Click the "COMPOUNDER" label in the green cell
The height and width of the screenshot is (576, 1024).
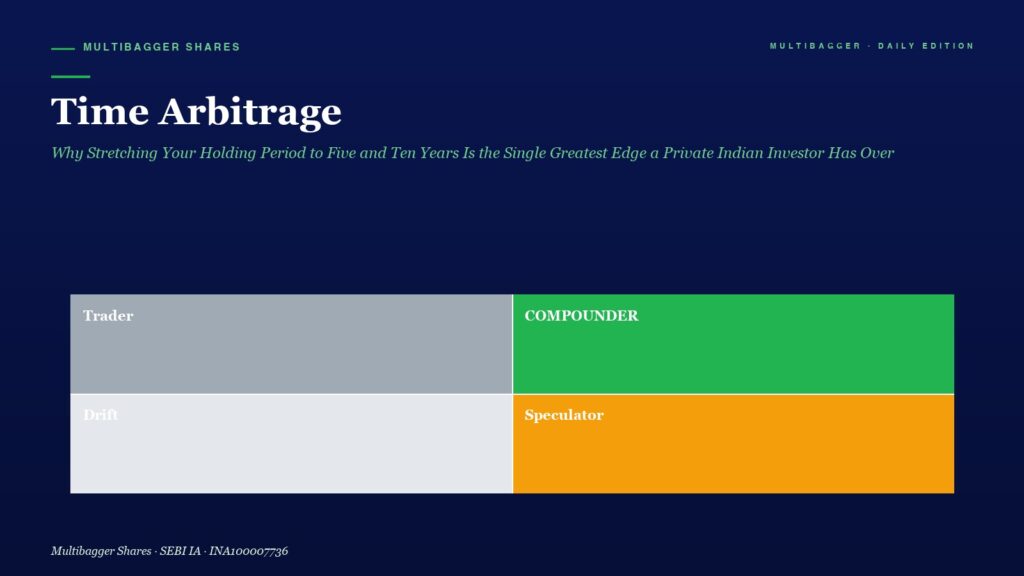pos(581,315)
